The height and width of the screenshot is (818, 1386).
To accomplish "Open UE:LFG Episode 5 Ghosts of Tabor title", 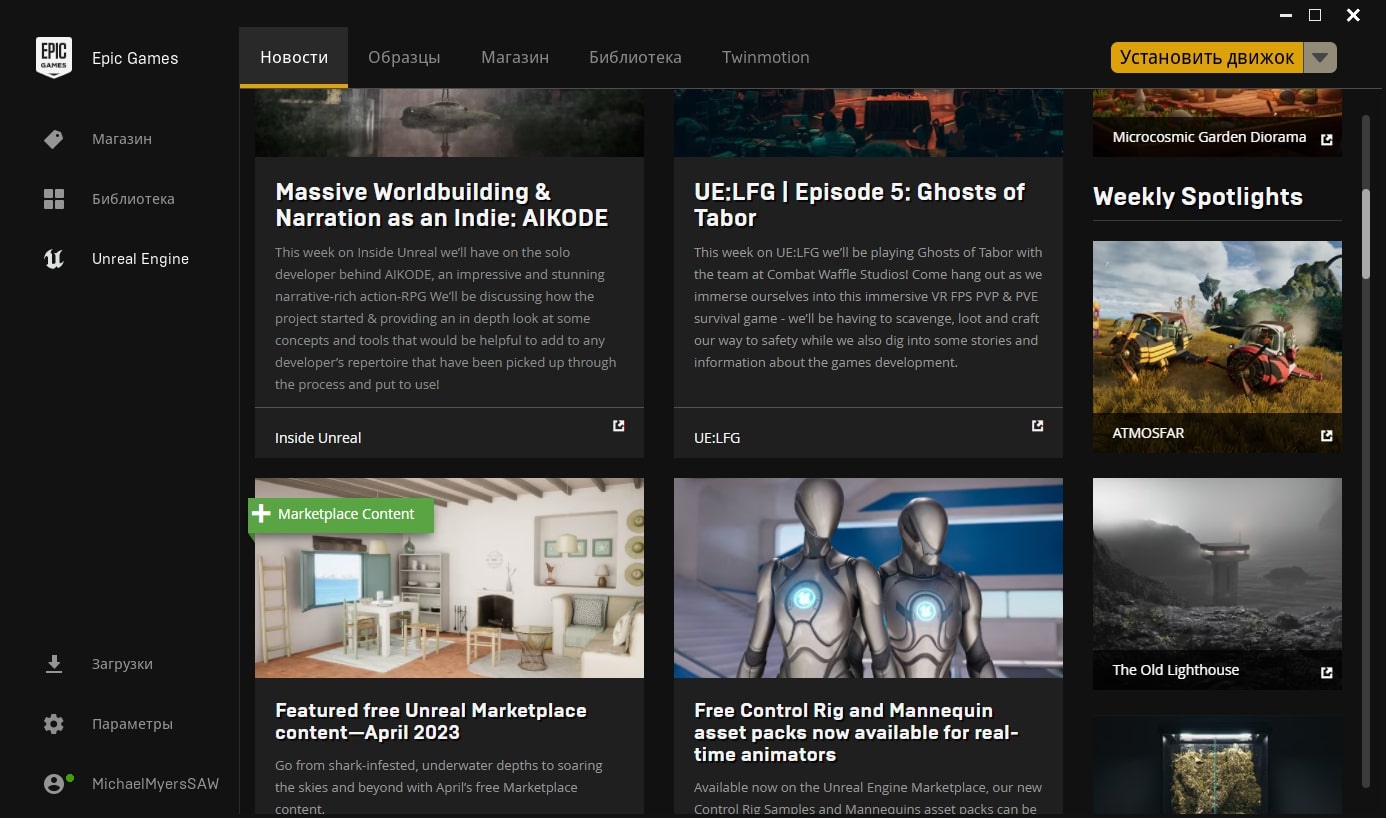I will tap(860, 205).
